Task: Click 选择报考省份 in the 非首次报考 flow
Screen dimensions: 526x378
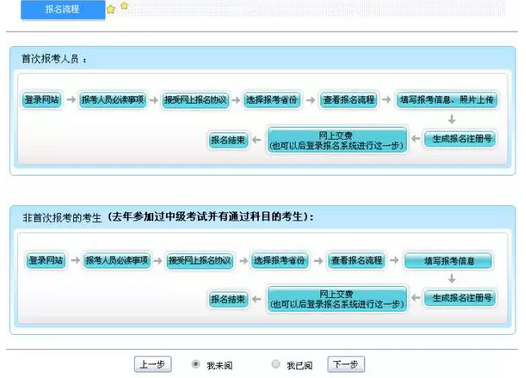Action: (279, 260)
